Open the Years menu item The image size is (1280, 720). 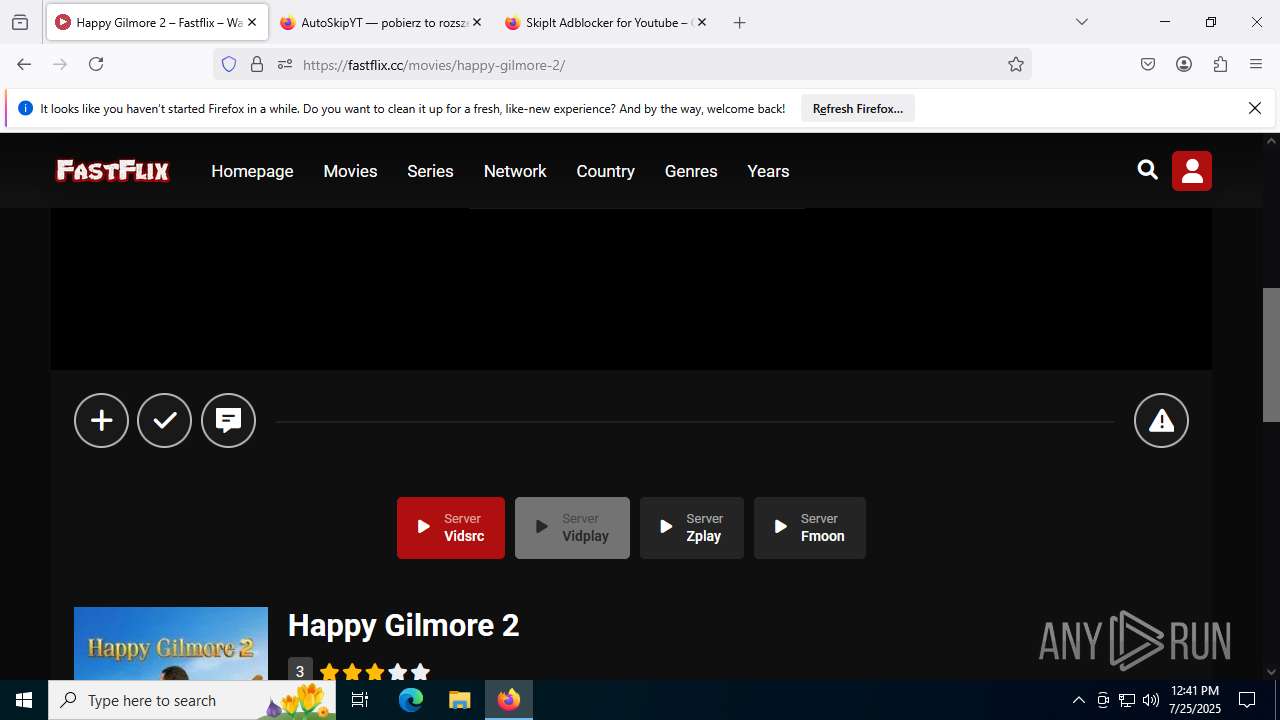click(x=768, y=171)
